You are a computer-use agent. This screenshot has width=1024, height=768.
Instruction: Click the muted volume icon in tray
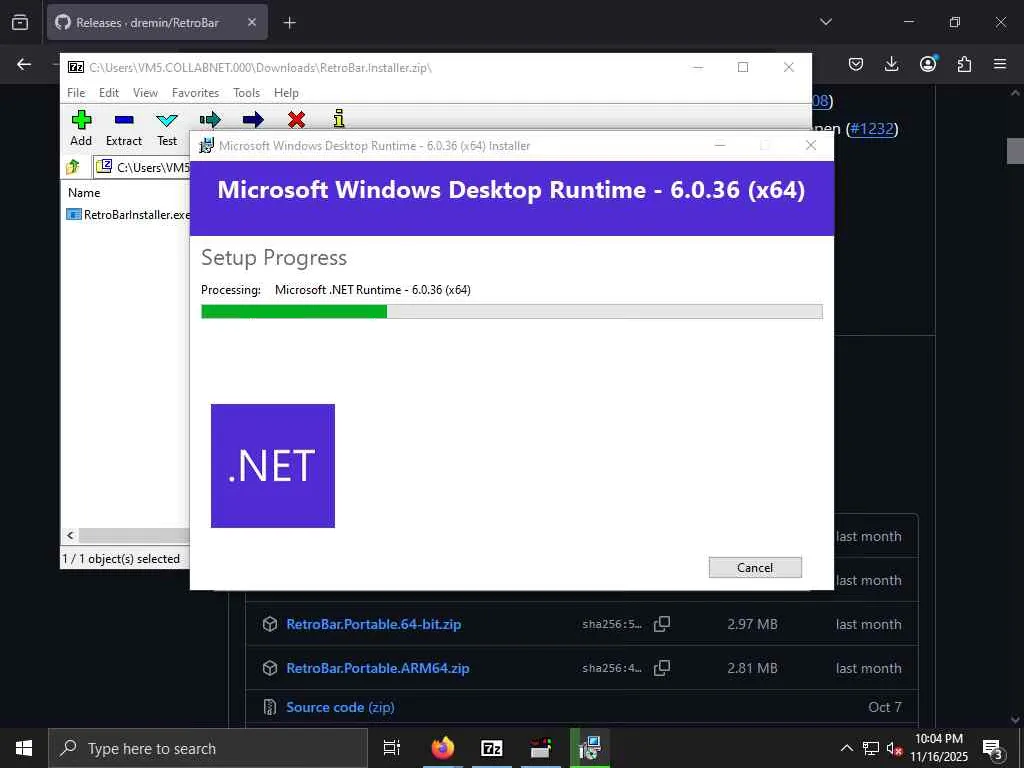click(894, 748)
